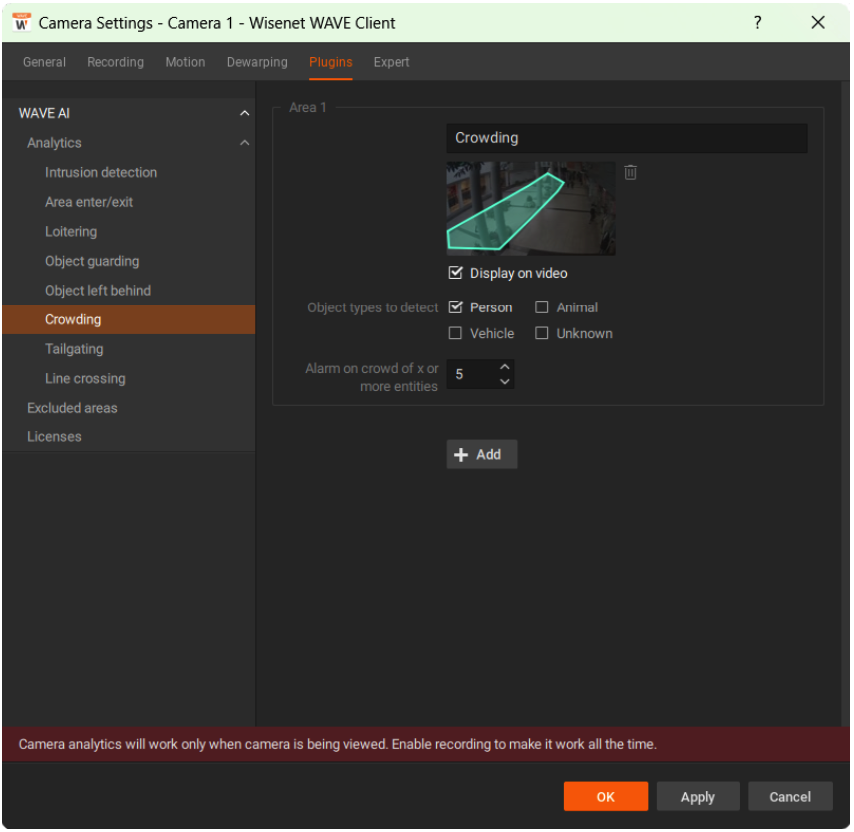Enable the Vehicle object type
The image size is (854, 832).
(x=455, y=333)
